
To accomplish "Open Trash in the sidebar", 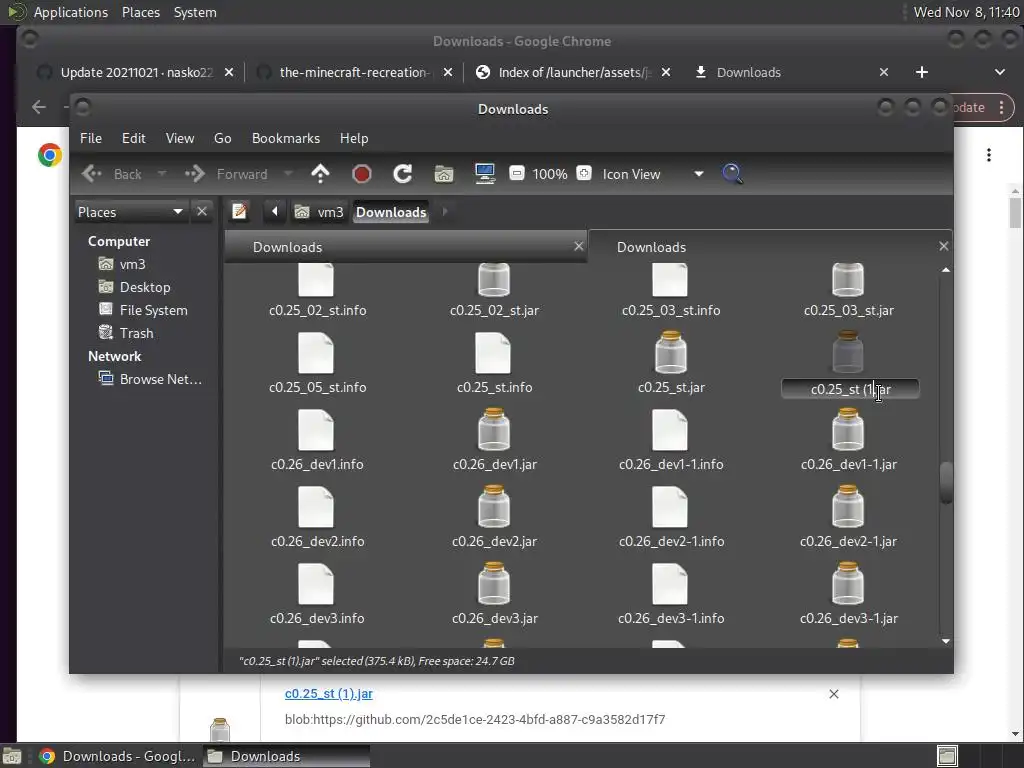I will tap(136, 333).
